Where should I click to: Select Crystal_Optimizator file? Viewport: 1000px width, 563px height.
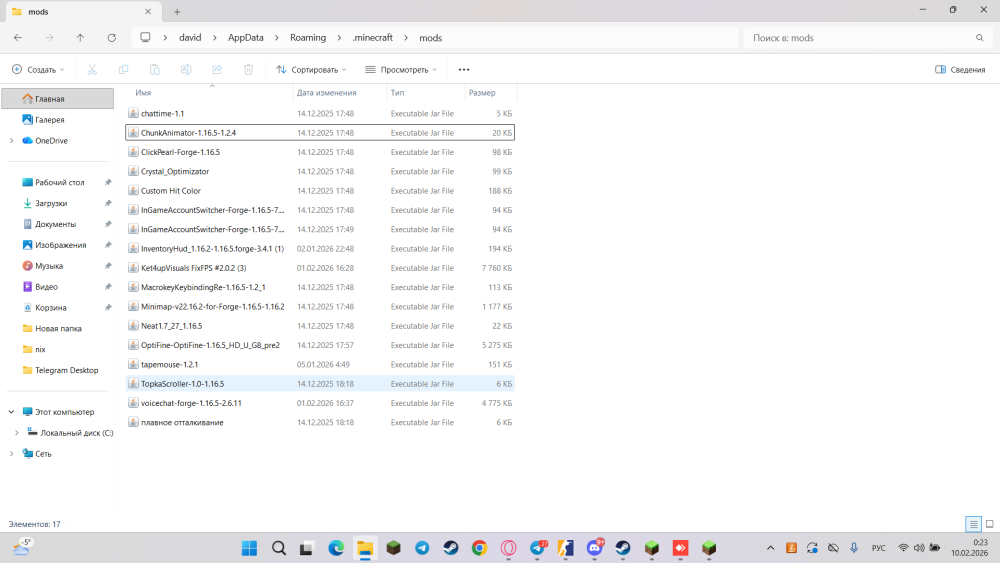click(320, 172)
